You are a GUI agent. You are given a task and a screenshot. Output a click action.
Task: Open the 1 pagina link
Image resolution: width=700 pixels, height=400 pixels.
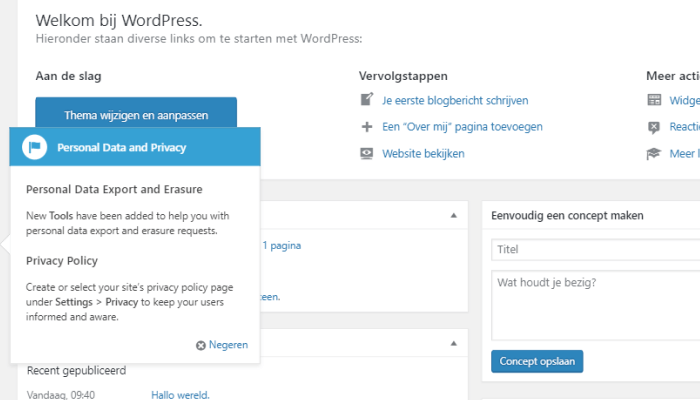tap(282, 246)
